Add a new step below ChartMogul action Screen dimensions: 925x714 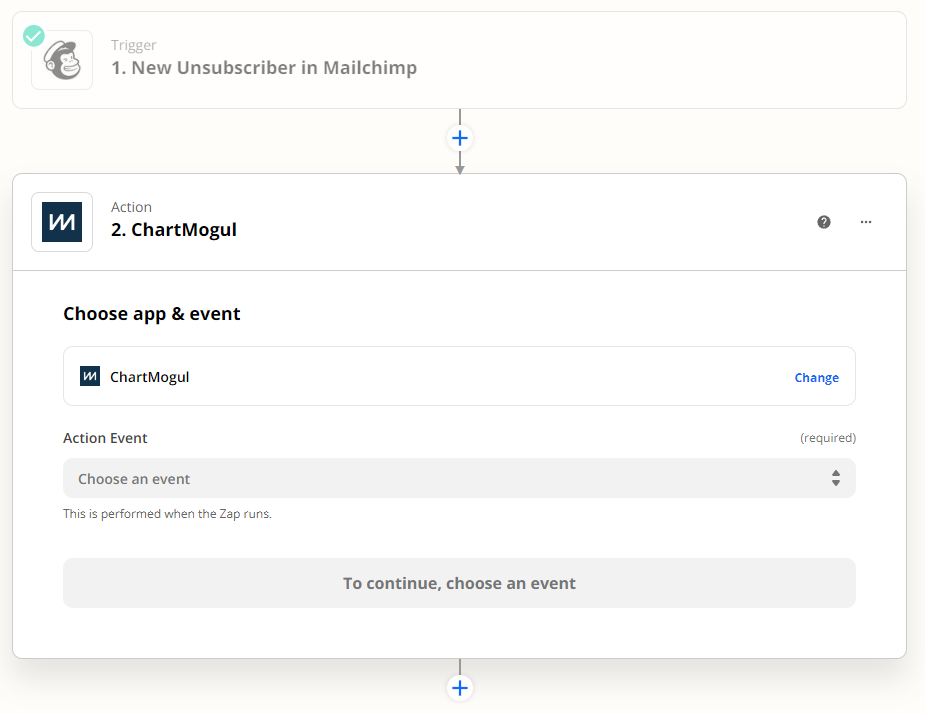coord(460,688)
